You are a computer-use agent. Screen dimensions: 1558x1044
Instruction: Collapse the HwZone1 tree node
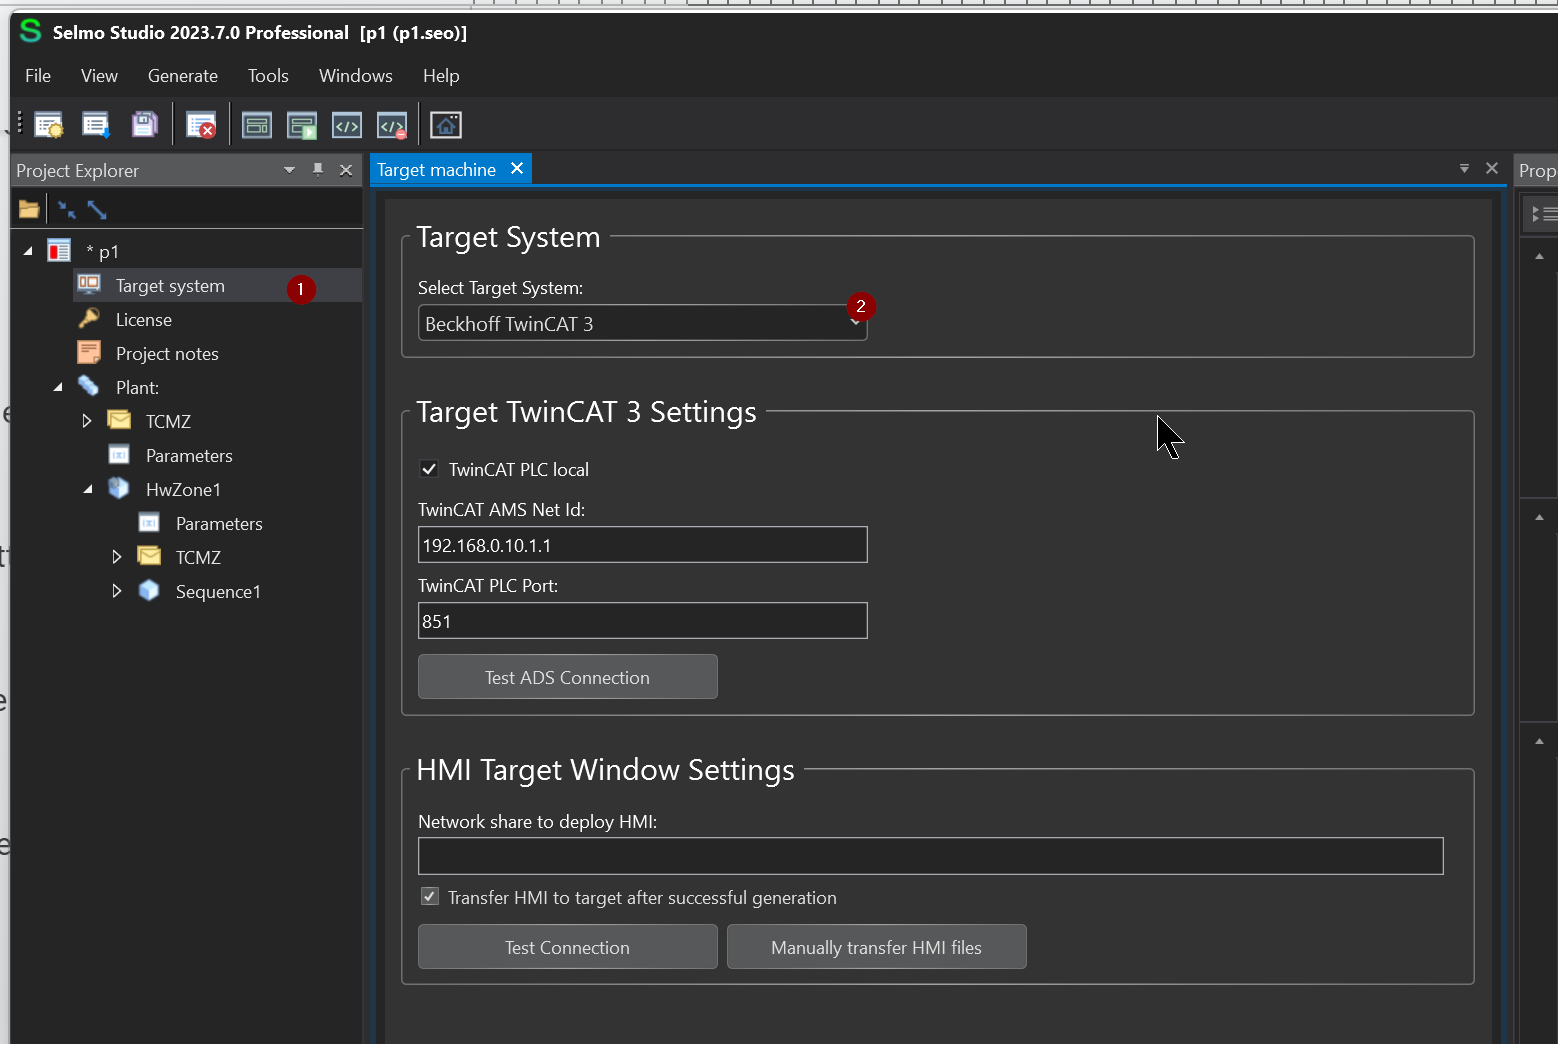[88, 489]
